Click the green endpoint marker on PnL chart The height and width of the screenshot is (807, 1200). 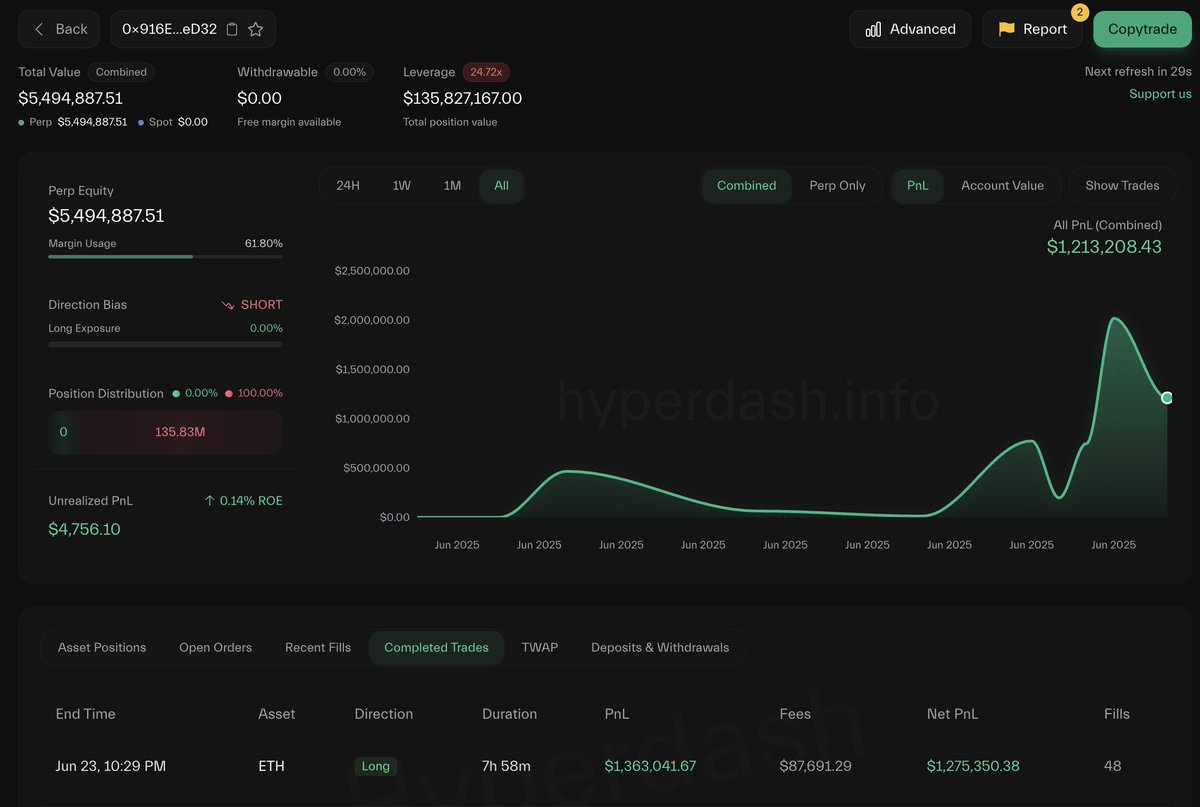pyautogui.click(x=1166, y=397)
